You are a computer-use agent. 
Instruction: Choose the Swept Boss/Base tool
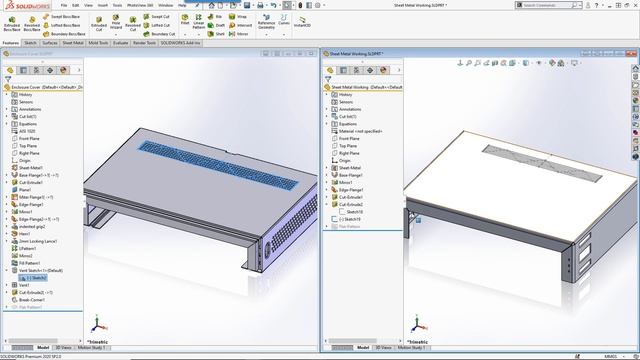click(x=61, y=17)
